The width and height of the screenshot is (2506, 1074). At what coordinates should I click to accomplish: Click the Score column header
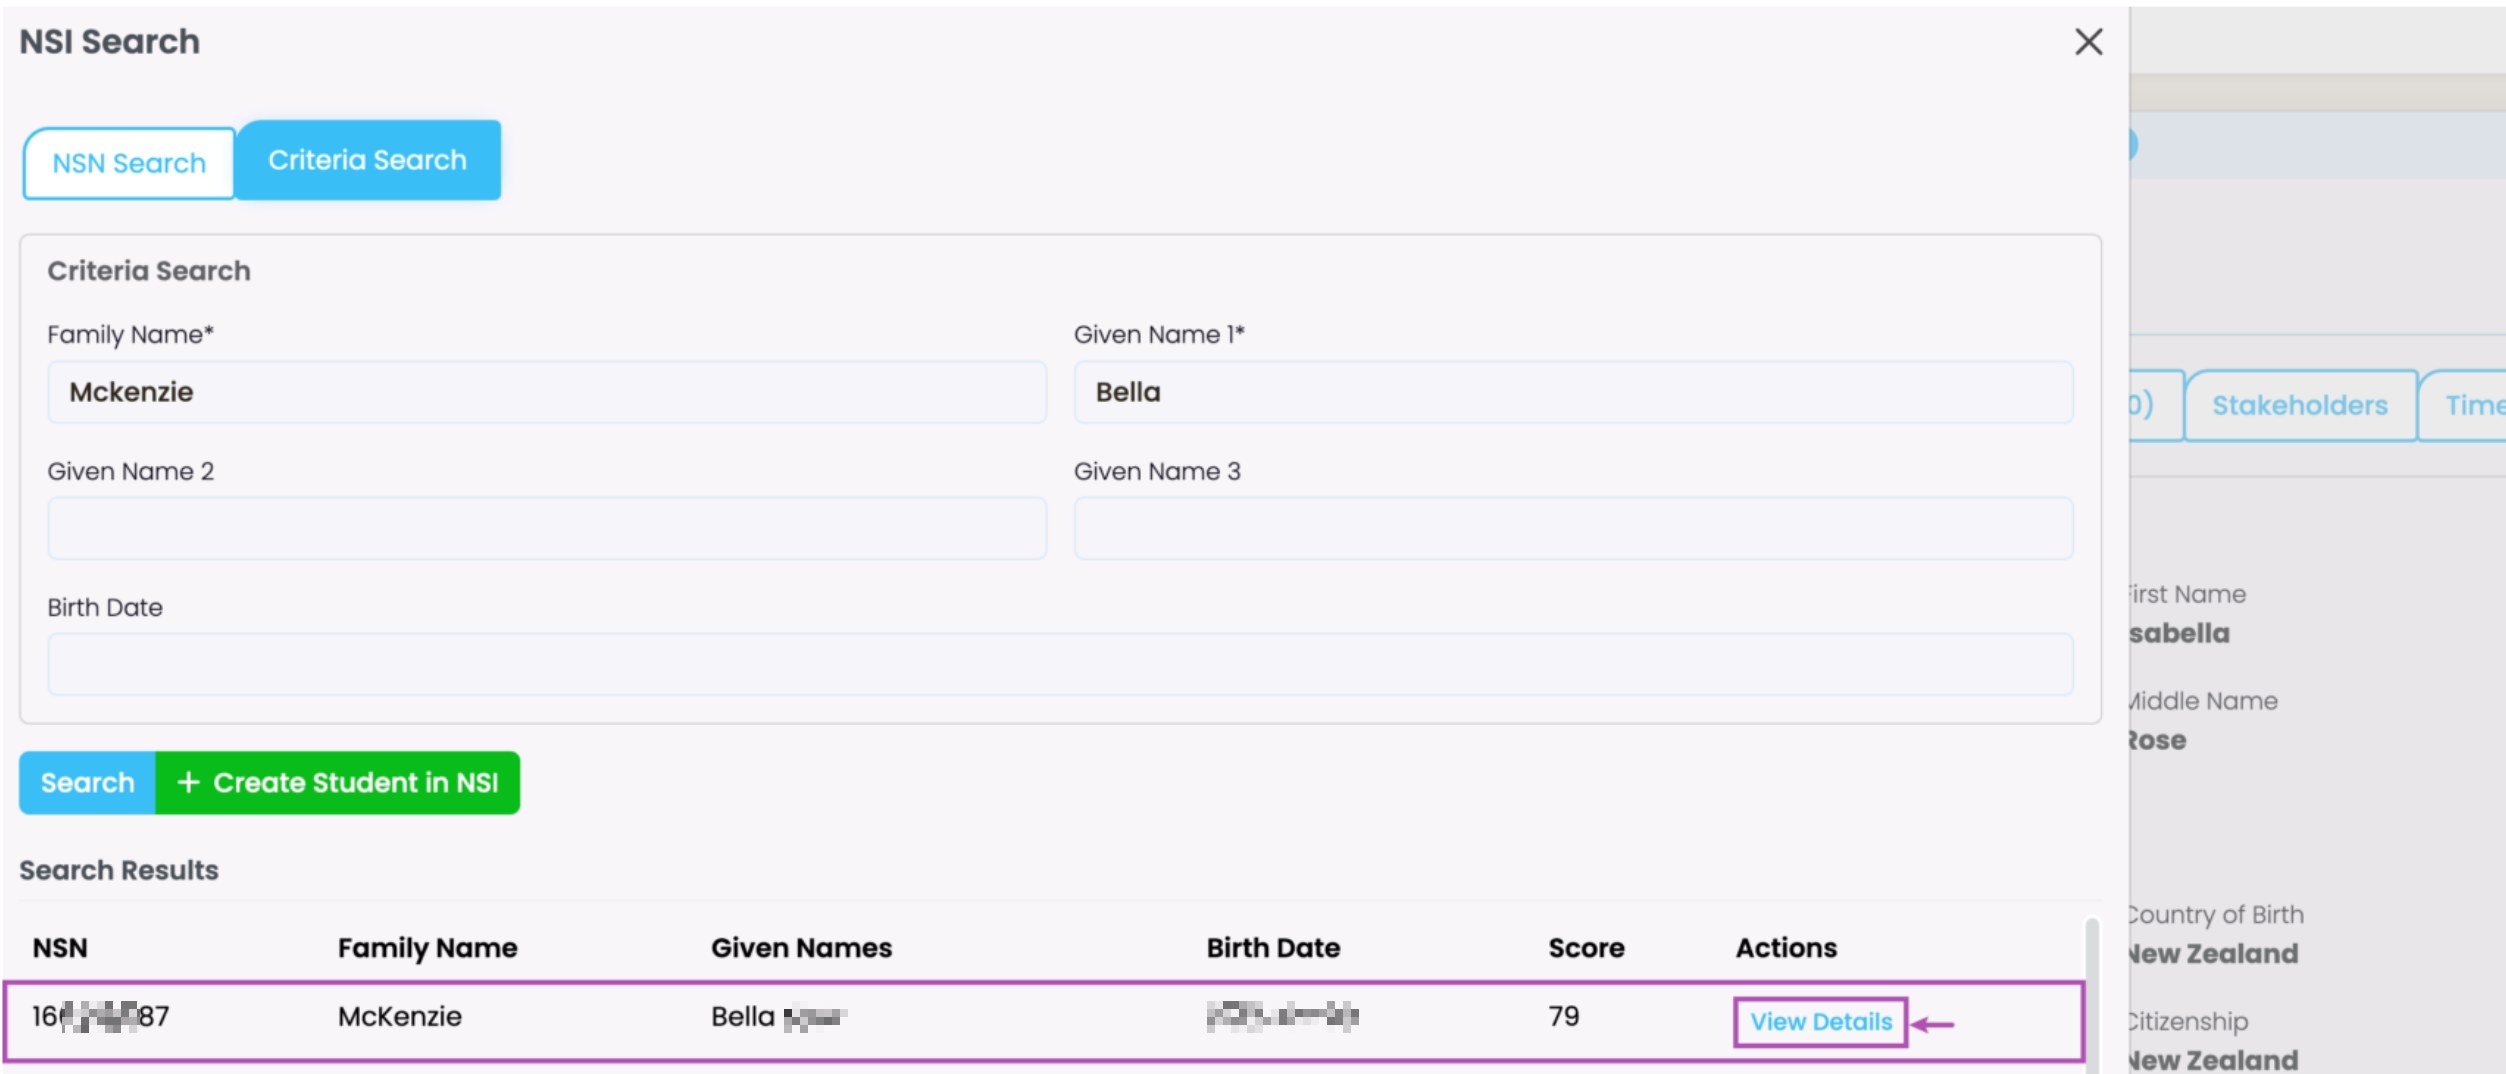tap(1586, 947)
